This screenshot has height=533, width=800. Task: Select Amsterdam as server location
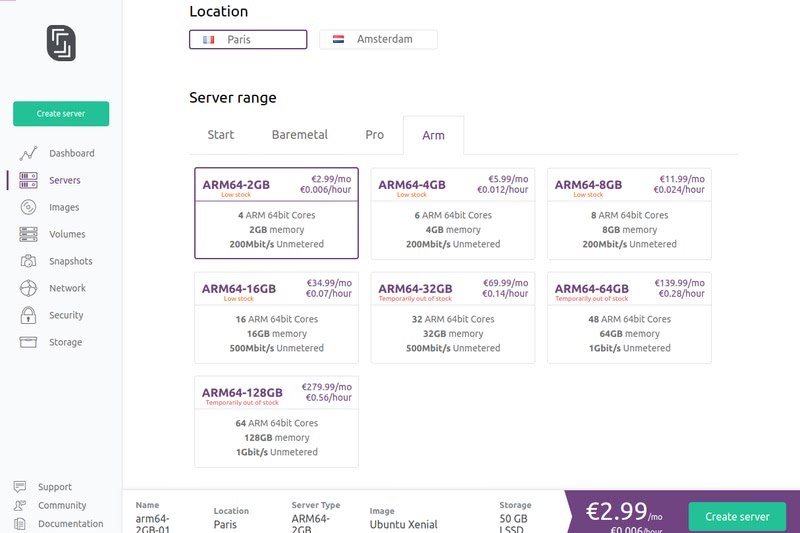(378, 39)
